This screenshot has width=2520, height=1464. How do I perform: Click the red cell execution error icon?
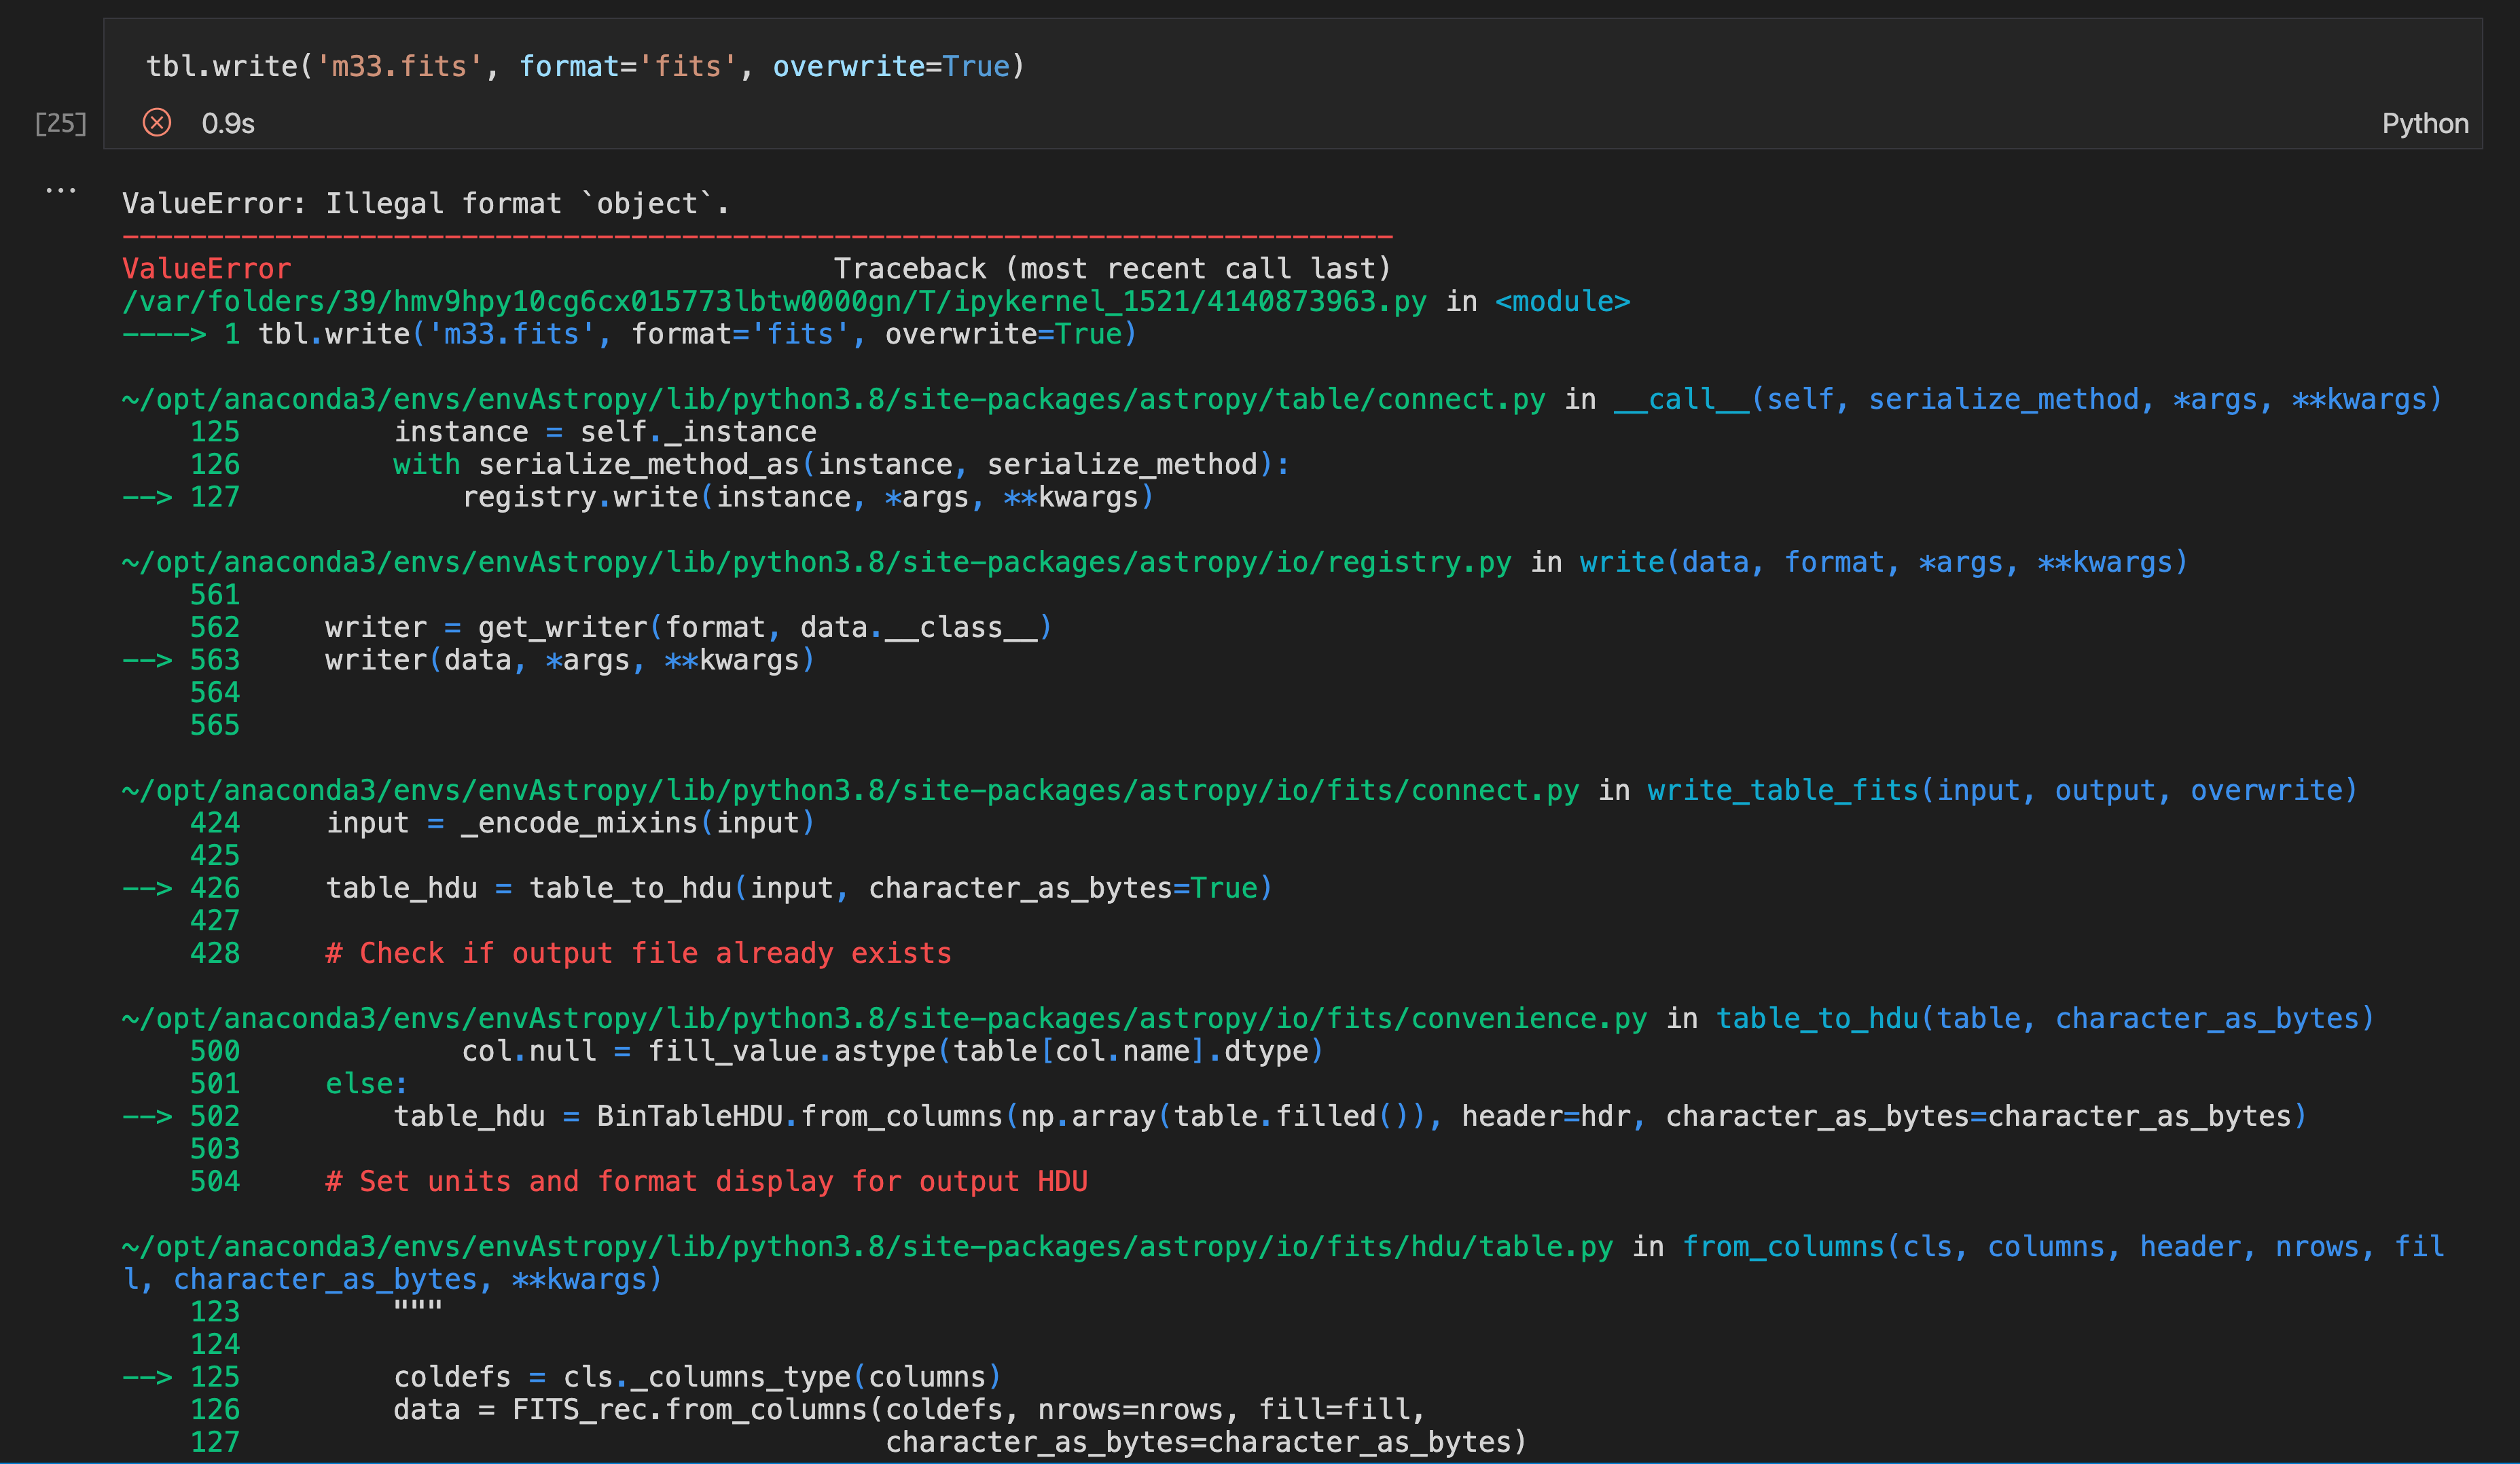pos(157,123)
